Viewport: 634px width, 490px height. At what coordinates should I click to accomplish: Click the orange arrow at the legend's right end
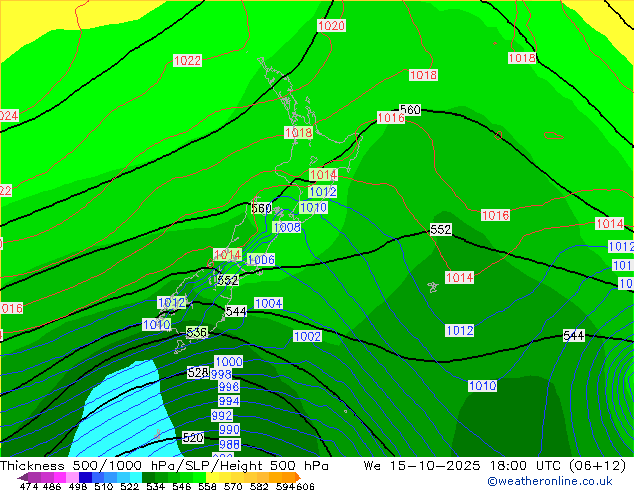(298, 477)
